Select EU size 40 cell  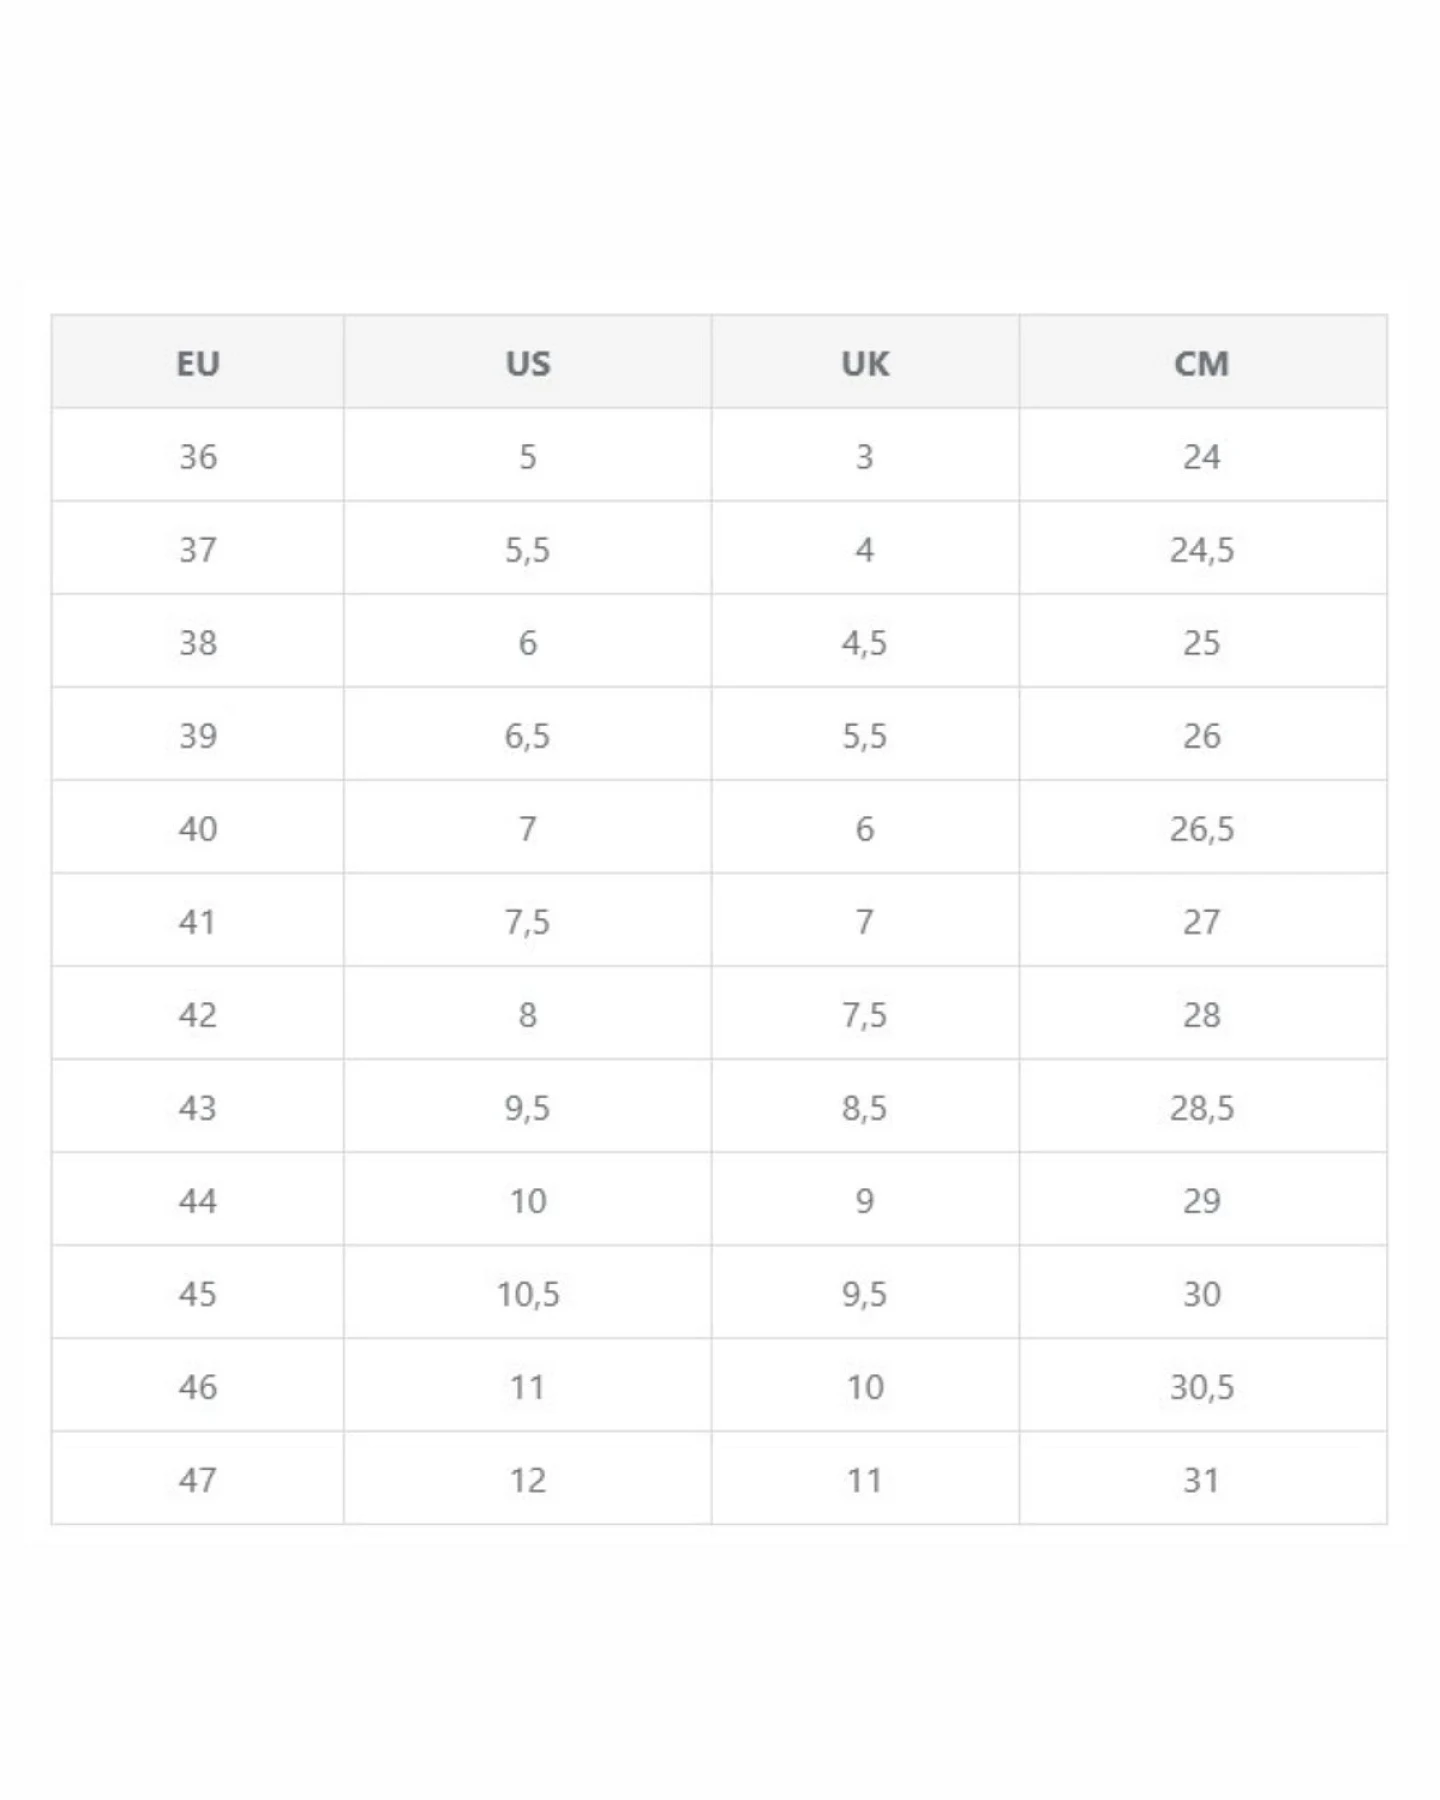click(x=198, y=827)
